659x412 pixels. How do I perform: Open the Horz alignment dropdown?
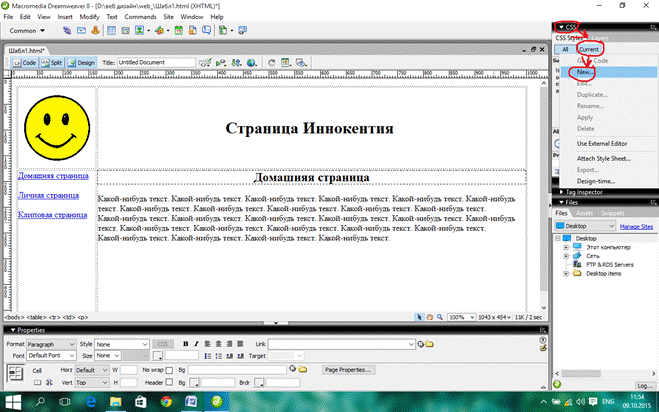click(x=92, y=370)
